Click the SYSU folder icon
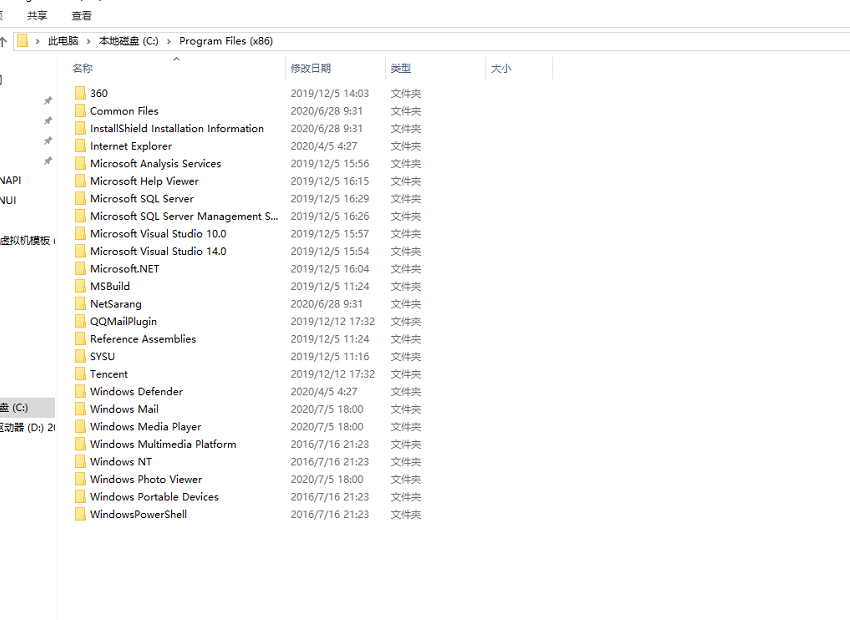This screenshot has height=620, width=850. click(x=80, y=356)
